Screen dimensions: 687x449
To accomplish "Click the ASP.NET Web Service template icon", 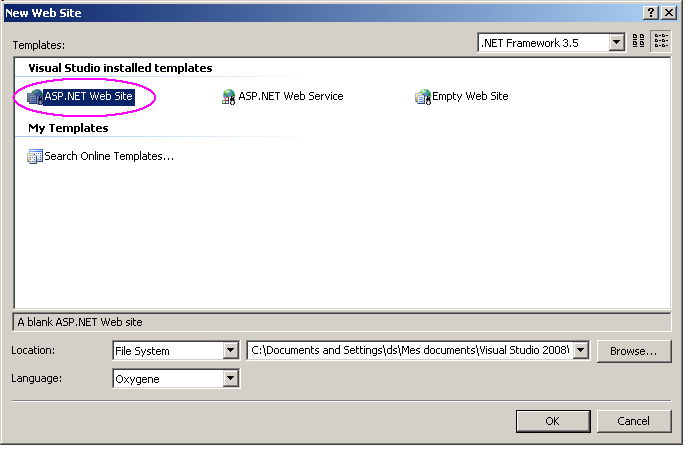I will [x=229, y=97].
